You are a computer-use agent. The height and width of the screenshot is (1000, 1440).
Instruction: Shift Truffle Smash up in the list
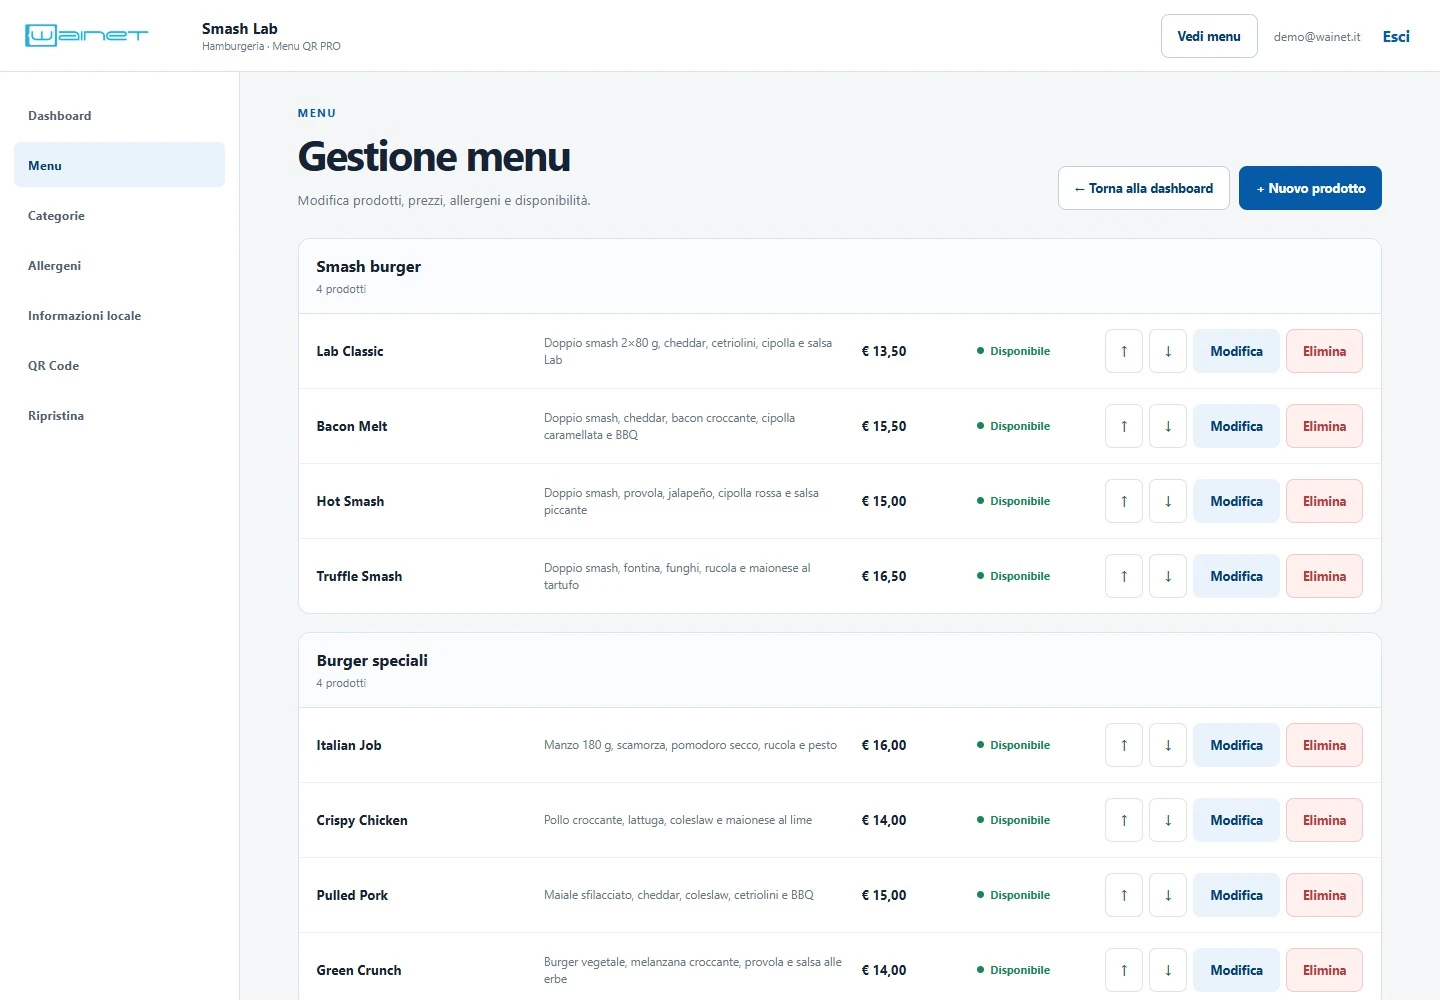[1124, 576]
